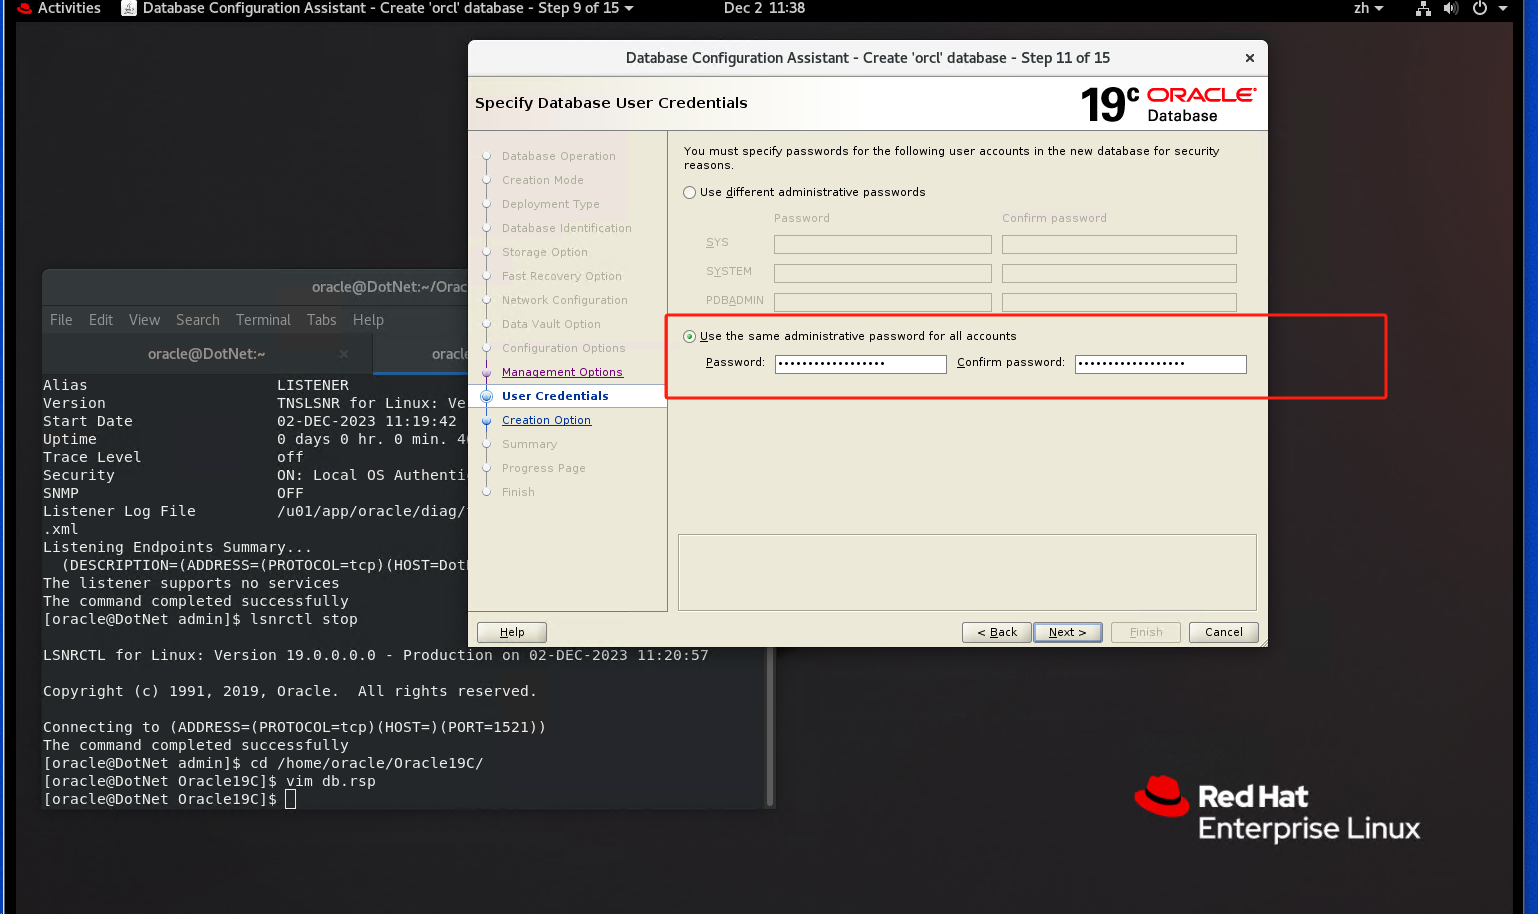Screen dimensions: 1538x914
Task: Click the Configuration Options step label
Action: [564, 348]
